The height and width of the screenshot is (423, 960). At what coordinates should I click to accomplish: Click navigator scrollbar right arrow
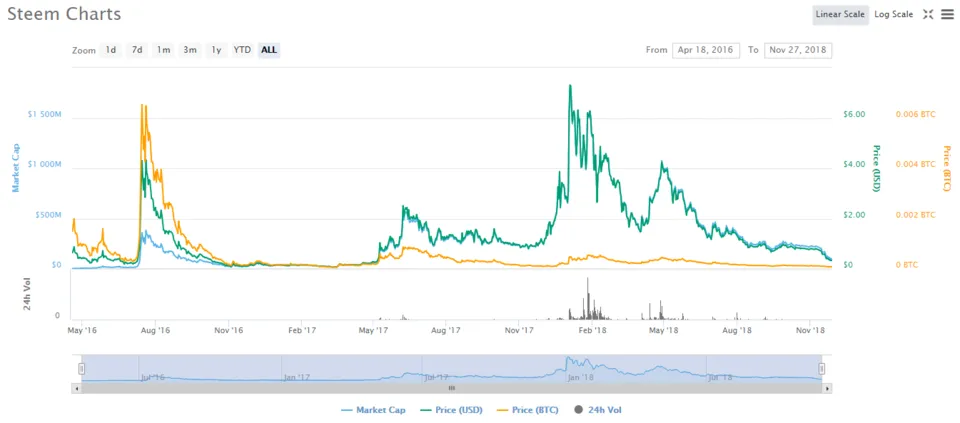827,388
